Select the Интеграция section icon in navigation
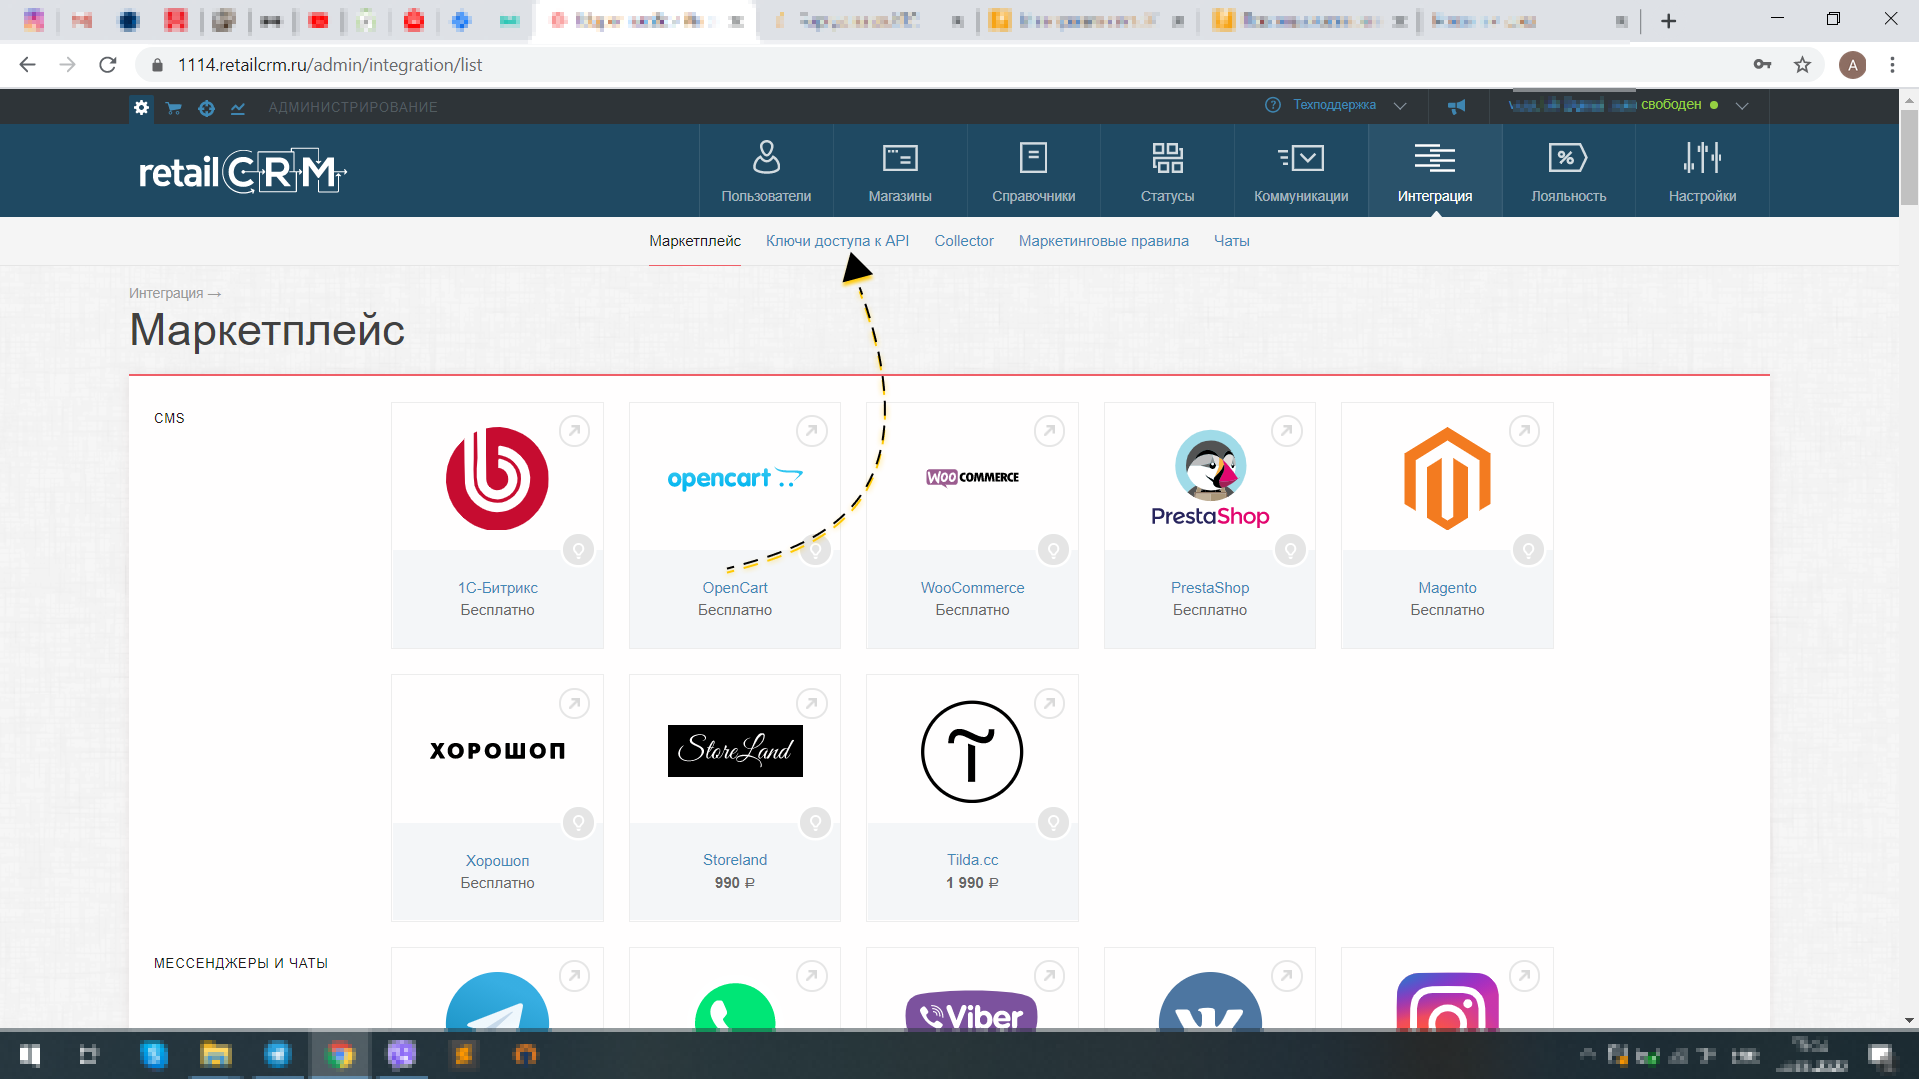The image size is (1919, 1079). (1434, 157)
